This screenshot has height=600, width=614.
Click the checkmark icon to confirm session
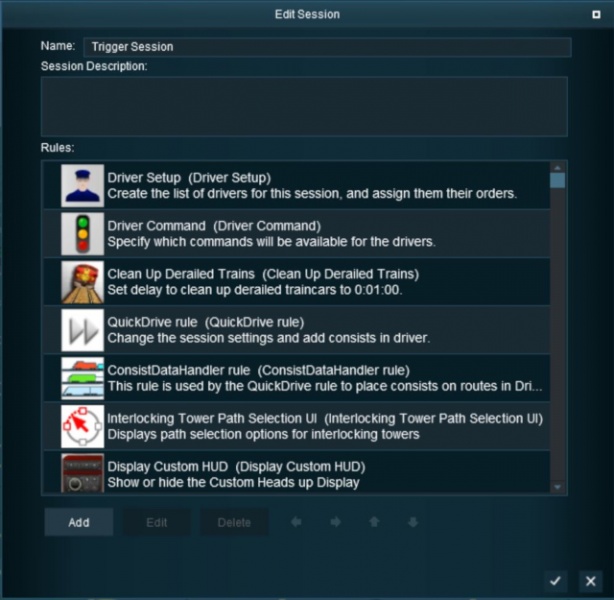(555, 580)
